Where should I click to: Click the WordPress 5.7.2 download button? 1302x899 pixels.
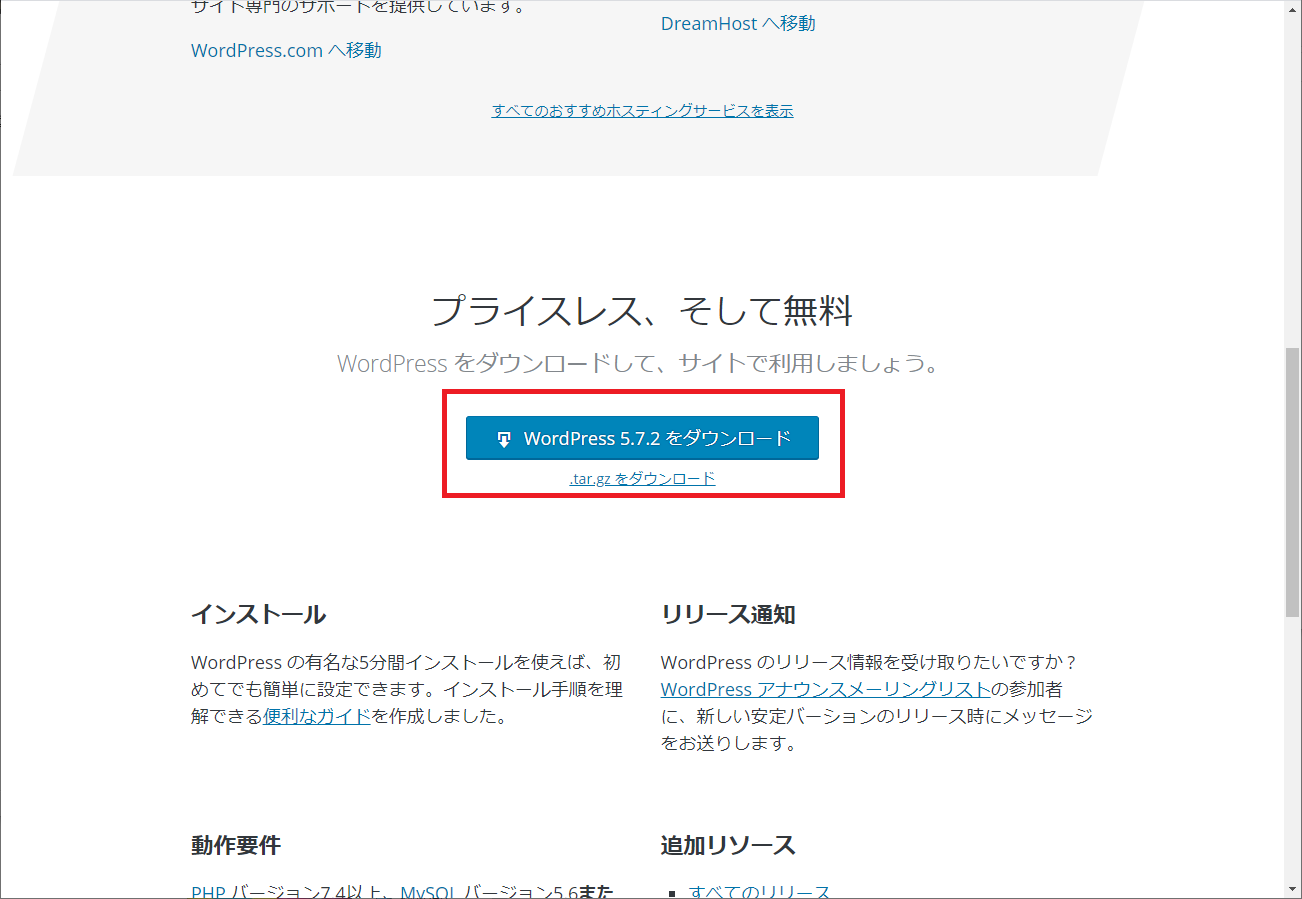tap(642, 438)
